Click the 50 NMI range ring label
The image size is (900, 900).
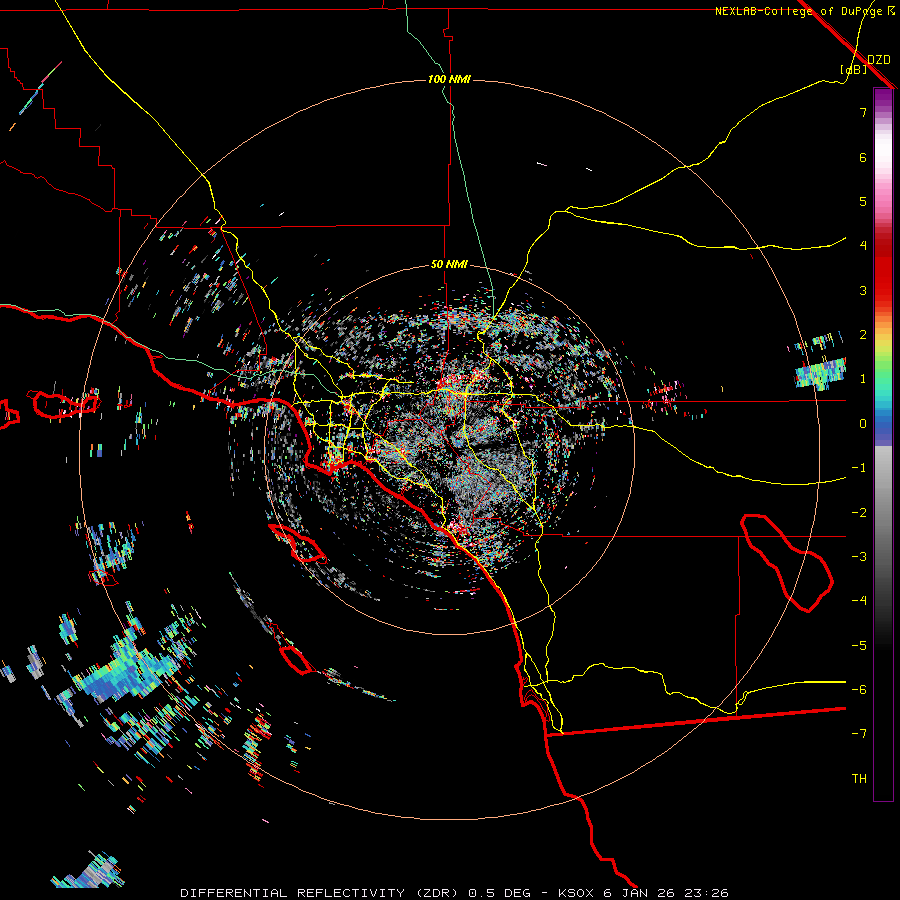coord(449,265)
